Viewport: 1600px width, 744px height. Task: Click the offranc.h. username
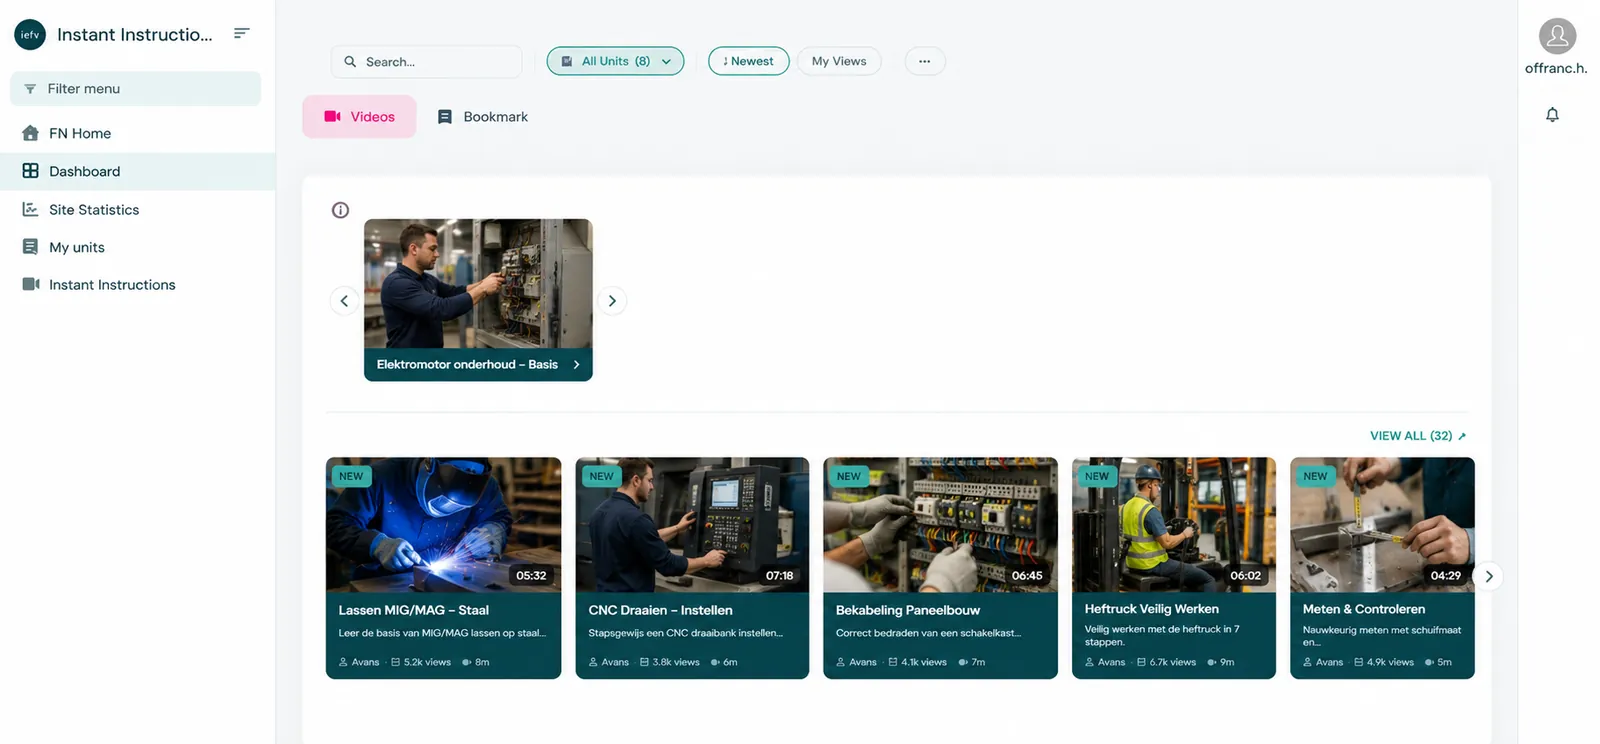click(x=1556, y=69)
